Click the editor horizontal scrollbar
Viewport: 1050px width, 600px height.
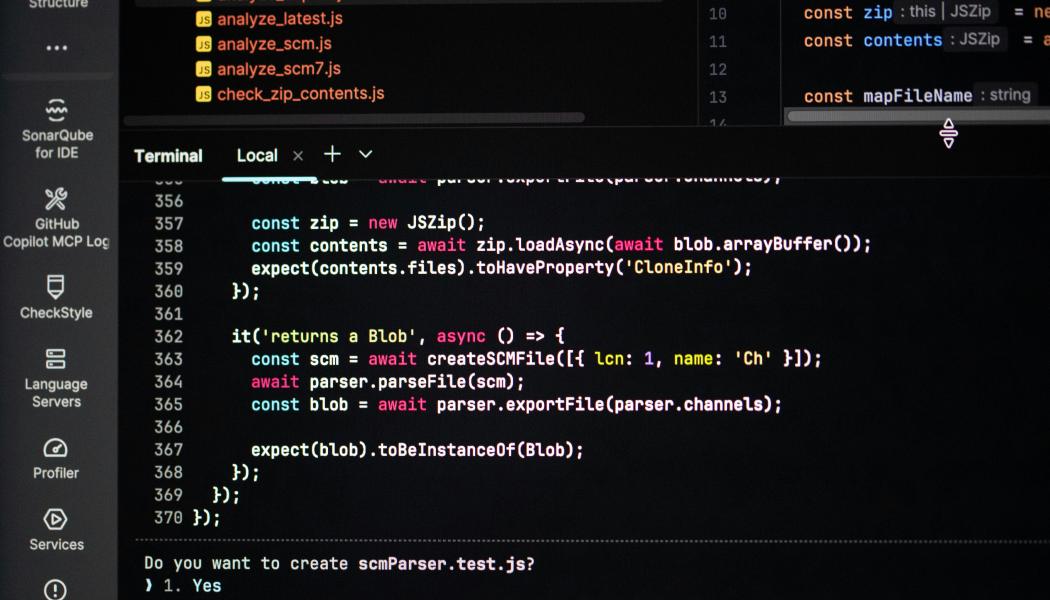tap(917, 117)
